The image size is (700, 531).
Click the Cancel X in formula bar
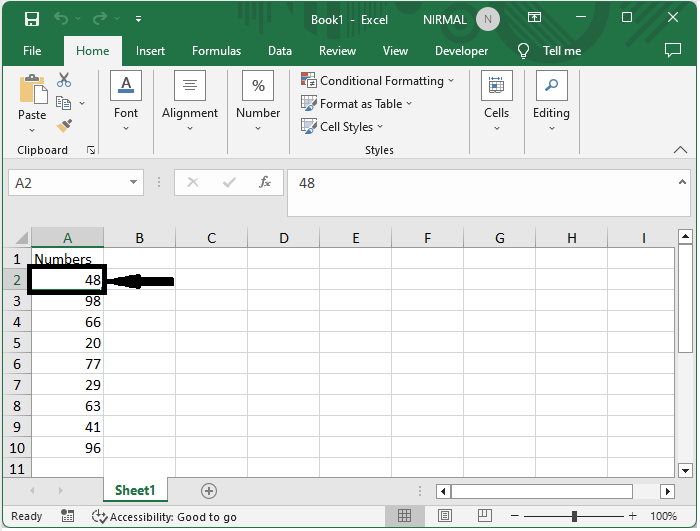pyautogui.click(x=193, y=182)
